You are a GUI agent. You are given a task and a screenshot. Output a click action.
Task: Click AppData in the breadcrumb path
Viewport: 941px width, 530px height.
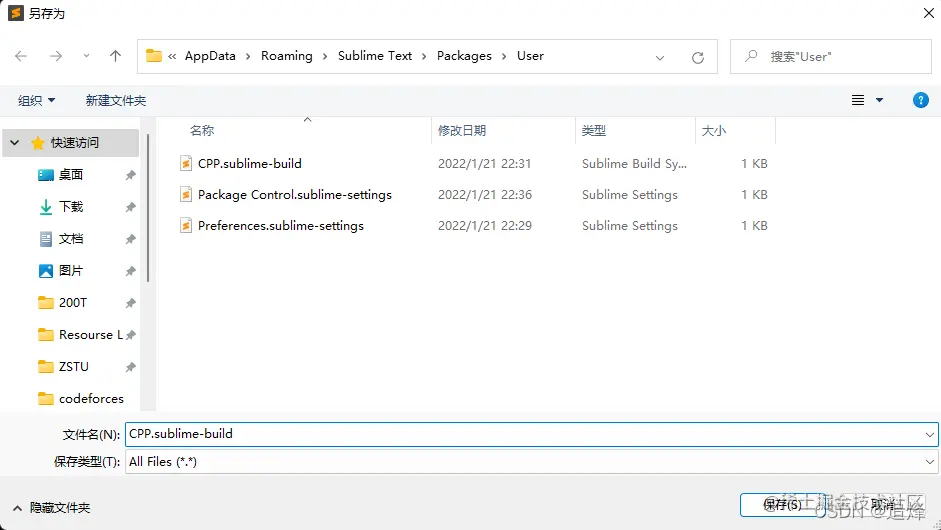210,56
